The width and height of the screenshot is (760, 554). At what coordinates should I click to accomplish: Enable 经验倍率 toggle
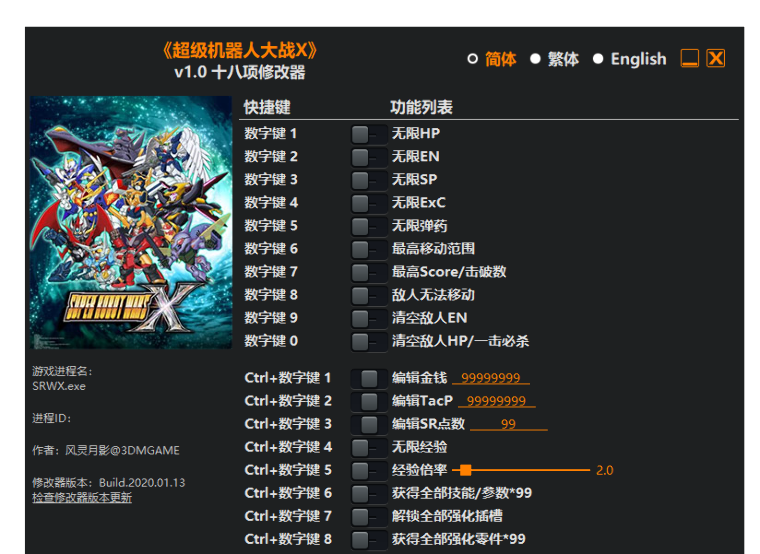point(369,471)
